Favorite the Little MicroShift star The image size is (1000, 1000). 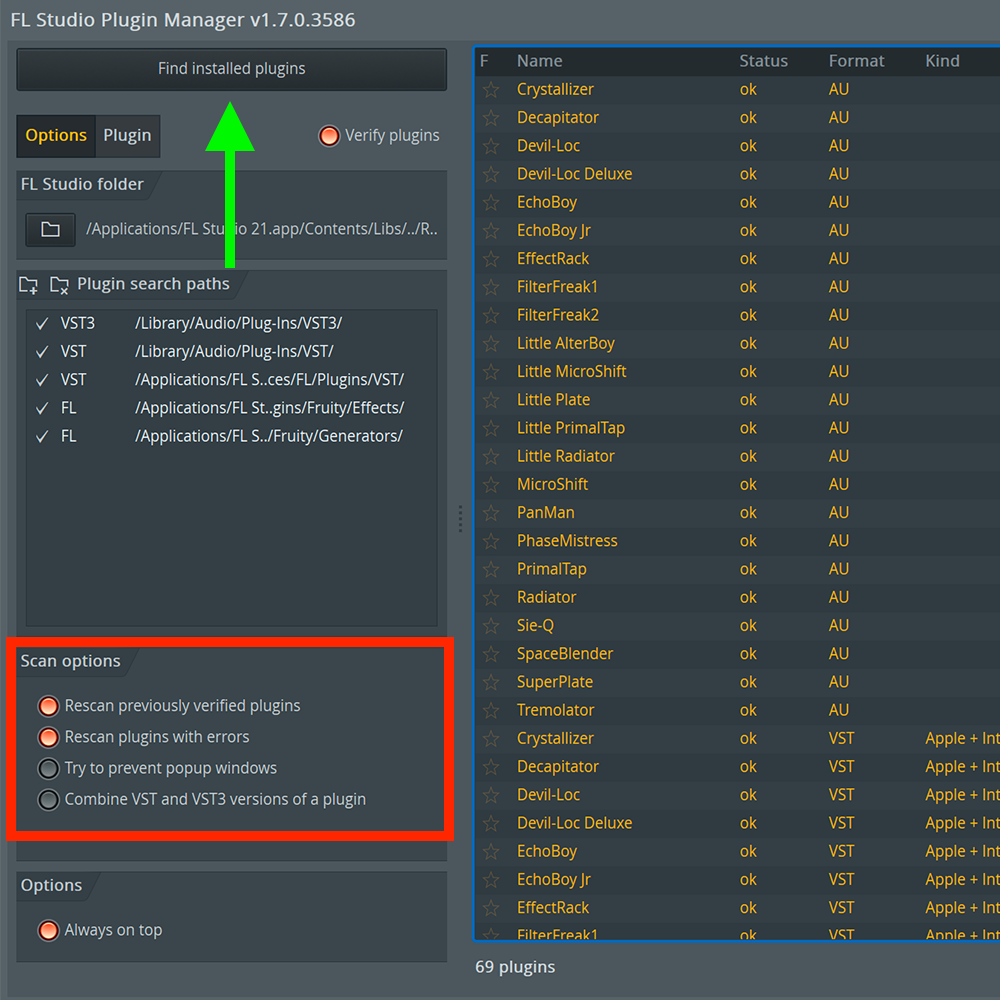491,372
